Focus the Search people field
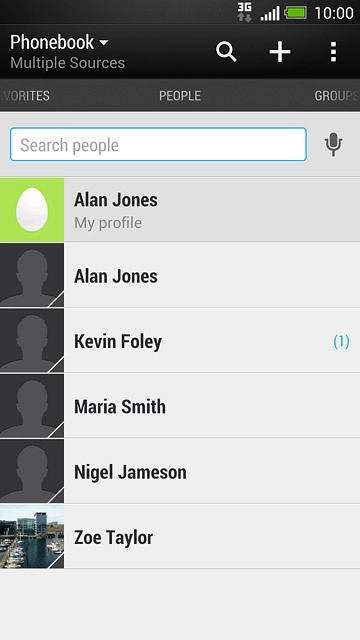 pyautogui.click(x=158, y=144)
